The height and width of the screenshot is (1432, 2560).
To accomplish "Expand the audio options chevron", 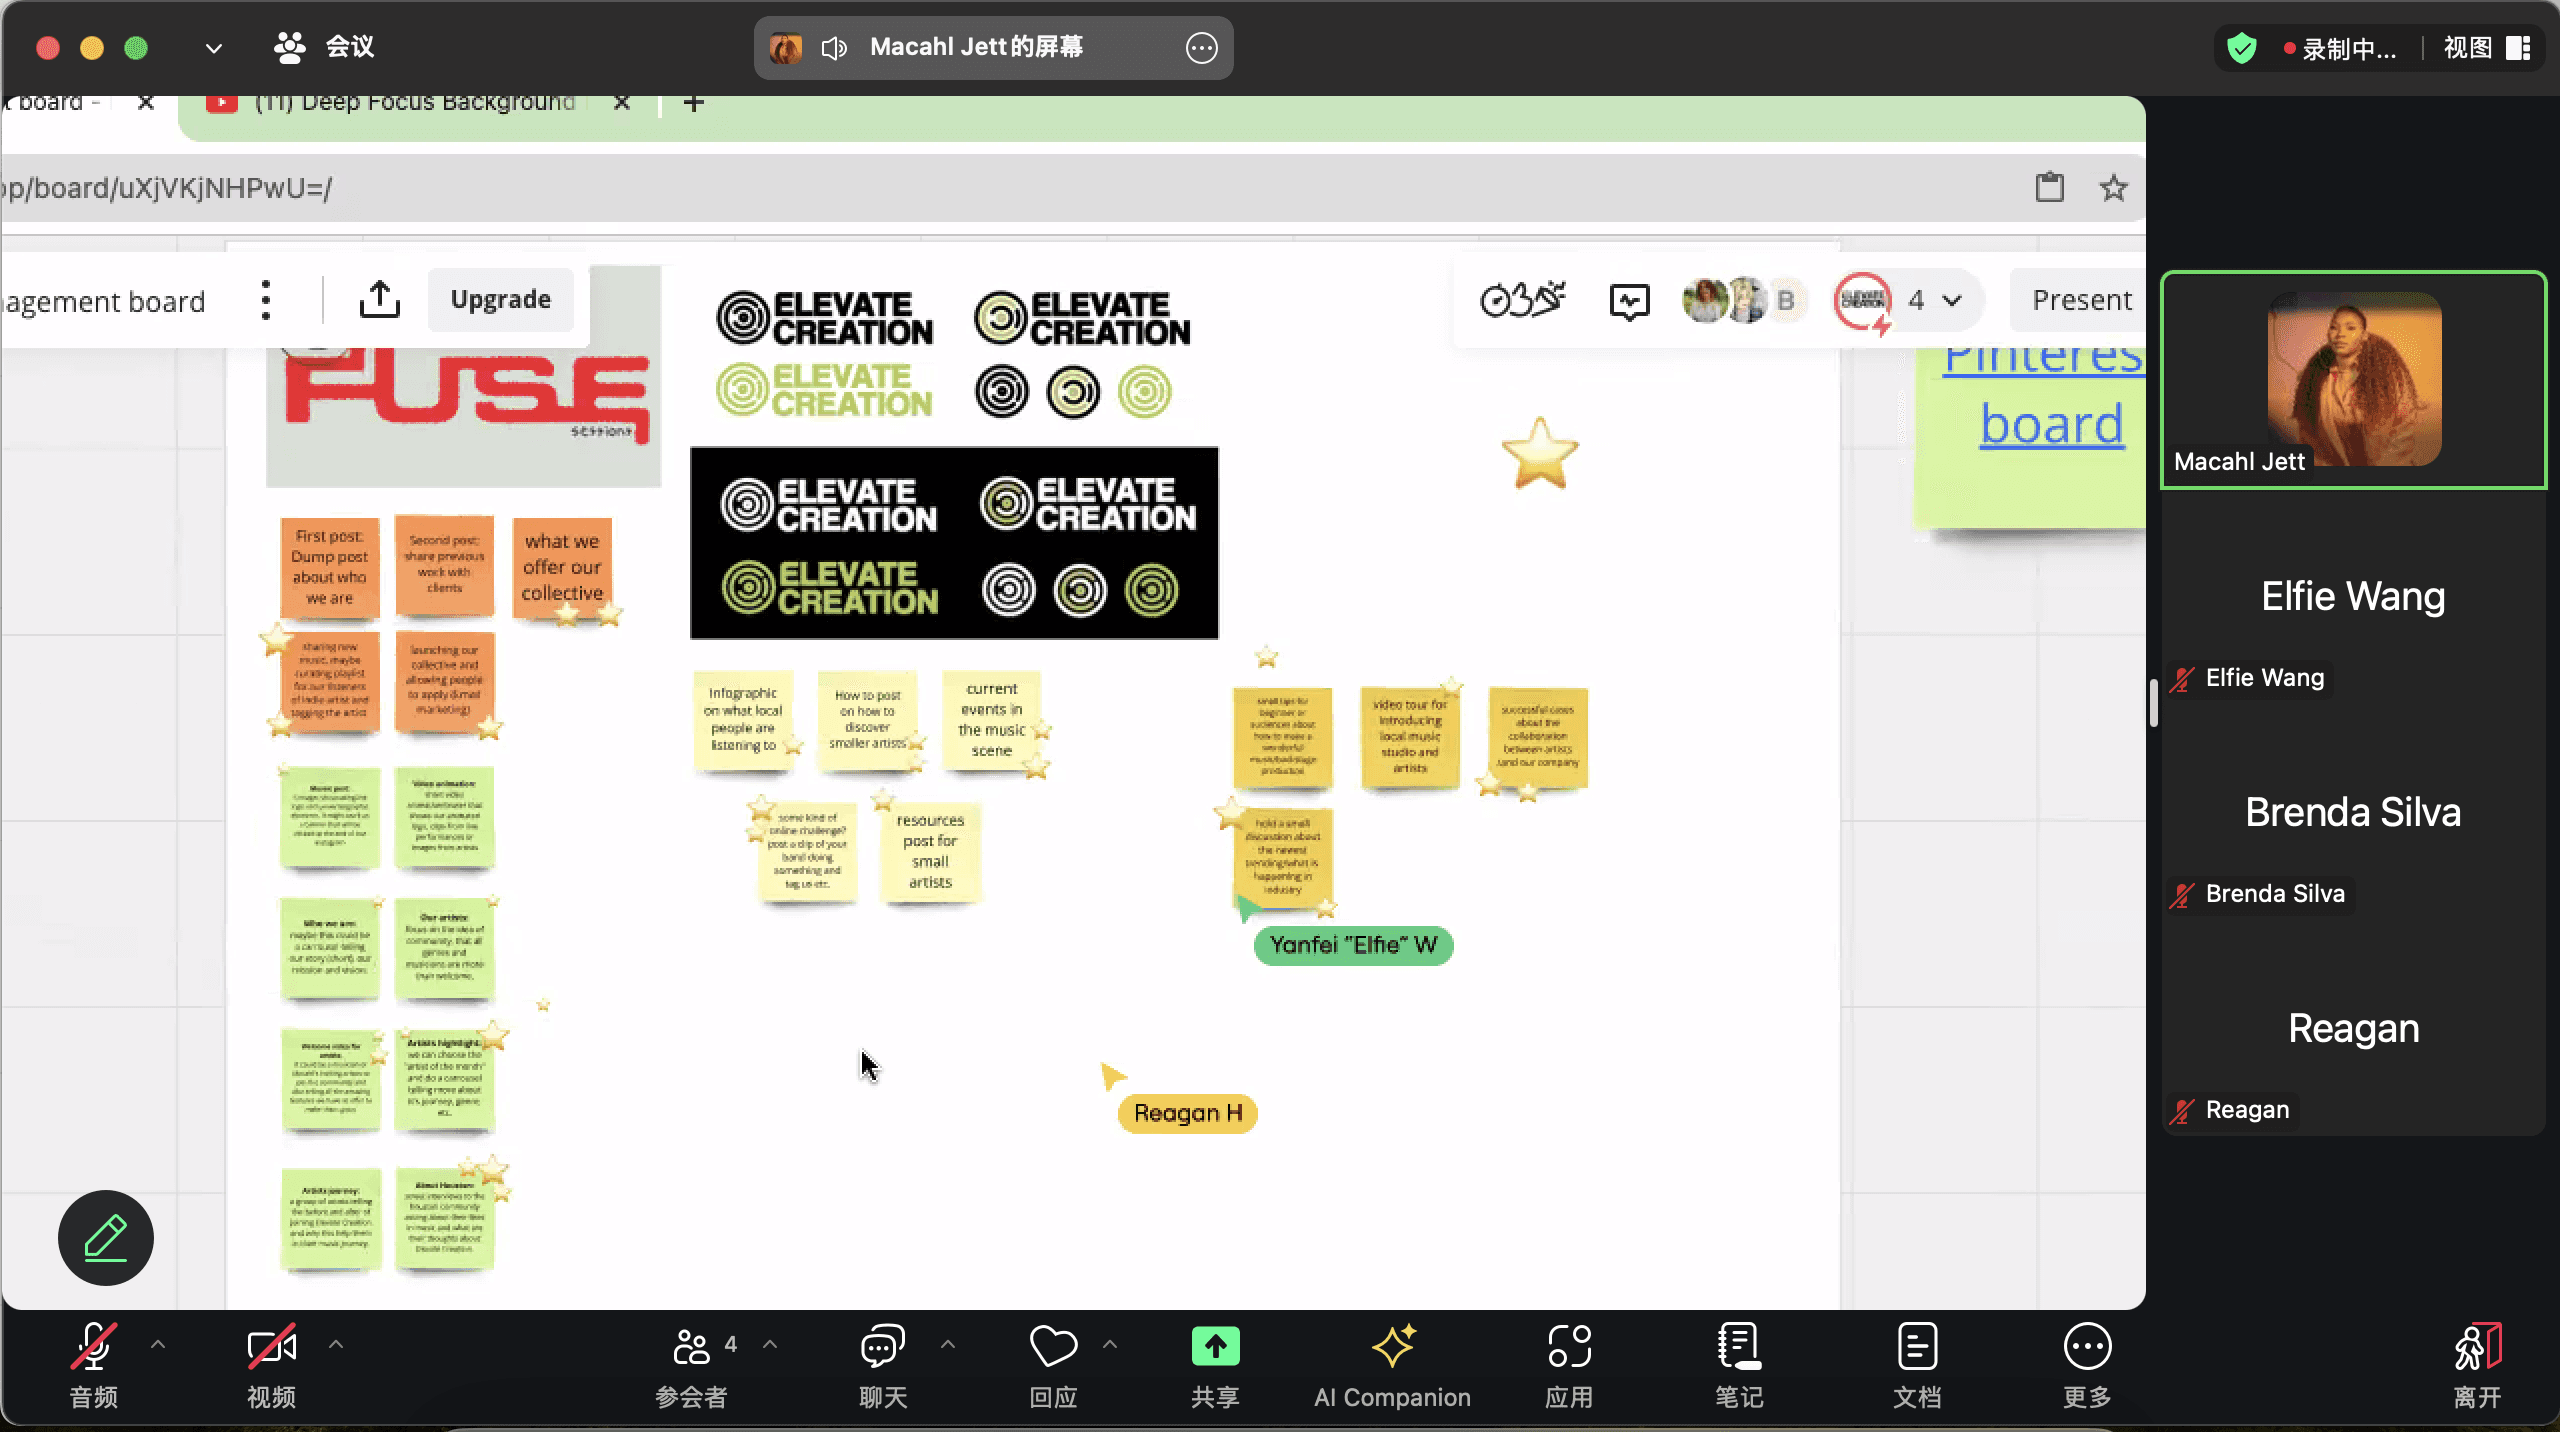I will (x=158, y=1345).
